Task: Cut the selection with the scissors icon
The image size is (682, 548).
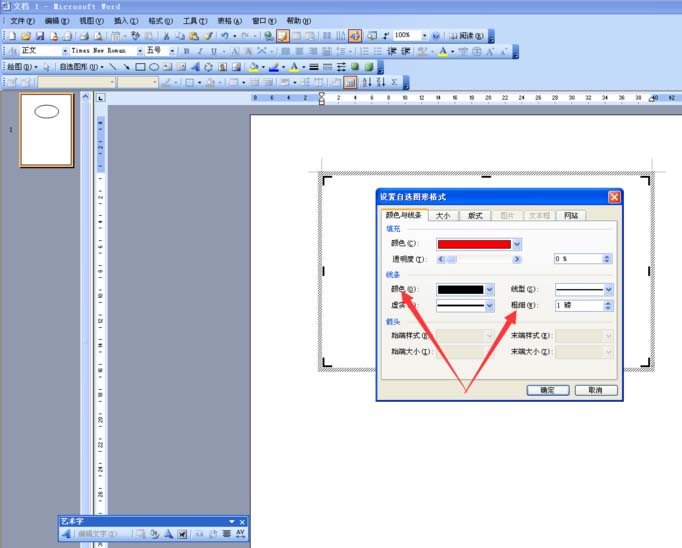Action: (x=166, y=36)
